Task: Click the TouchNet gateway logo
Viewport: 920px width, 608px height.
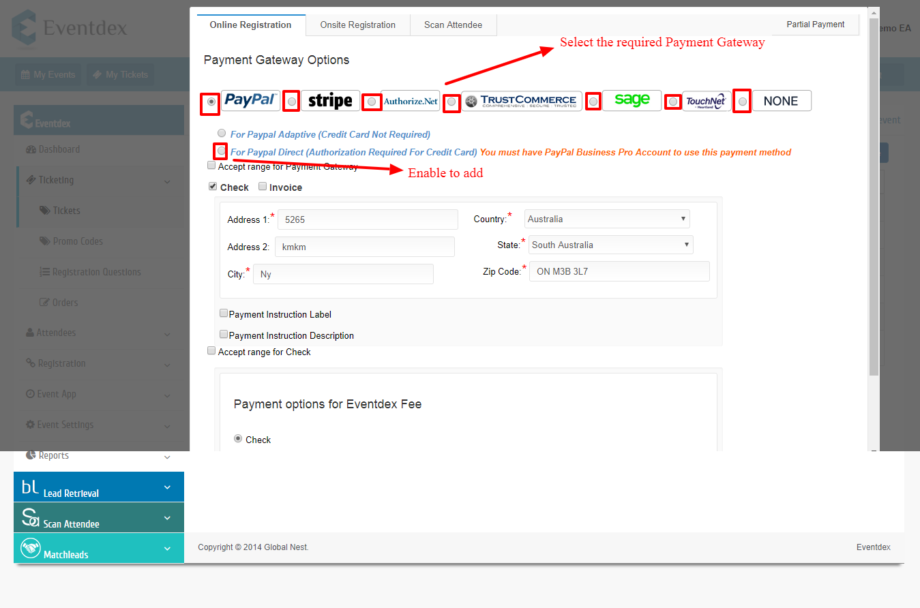Action: 706,101
